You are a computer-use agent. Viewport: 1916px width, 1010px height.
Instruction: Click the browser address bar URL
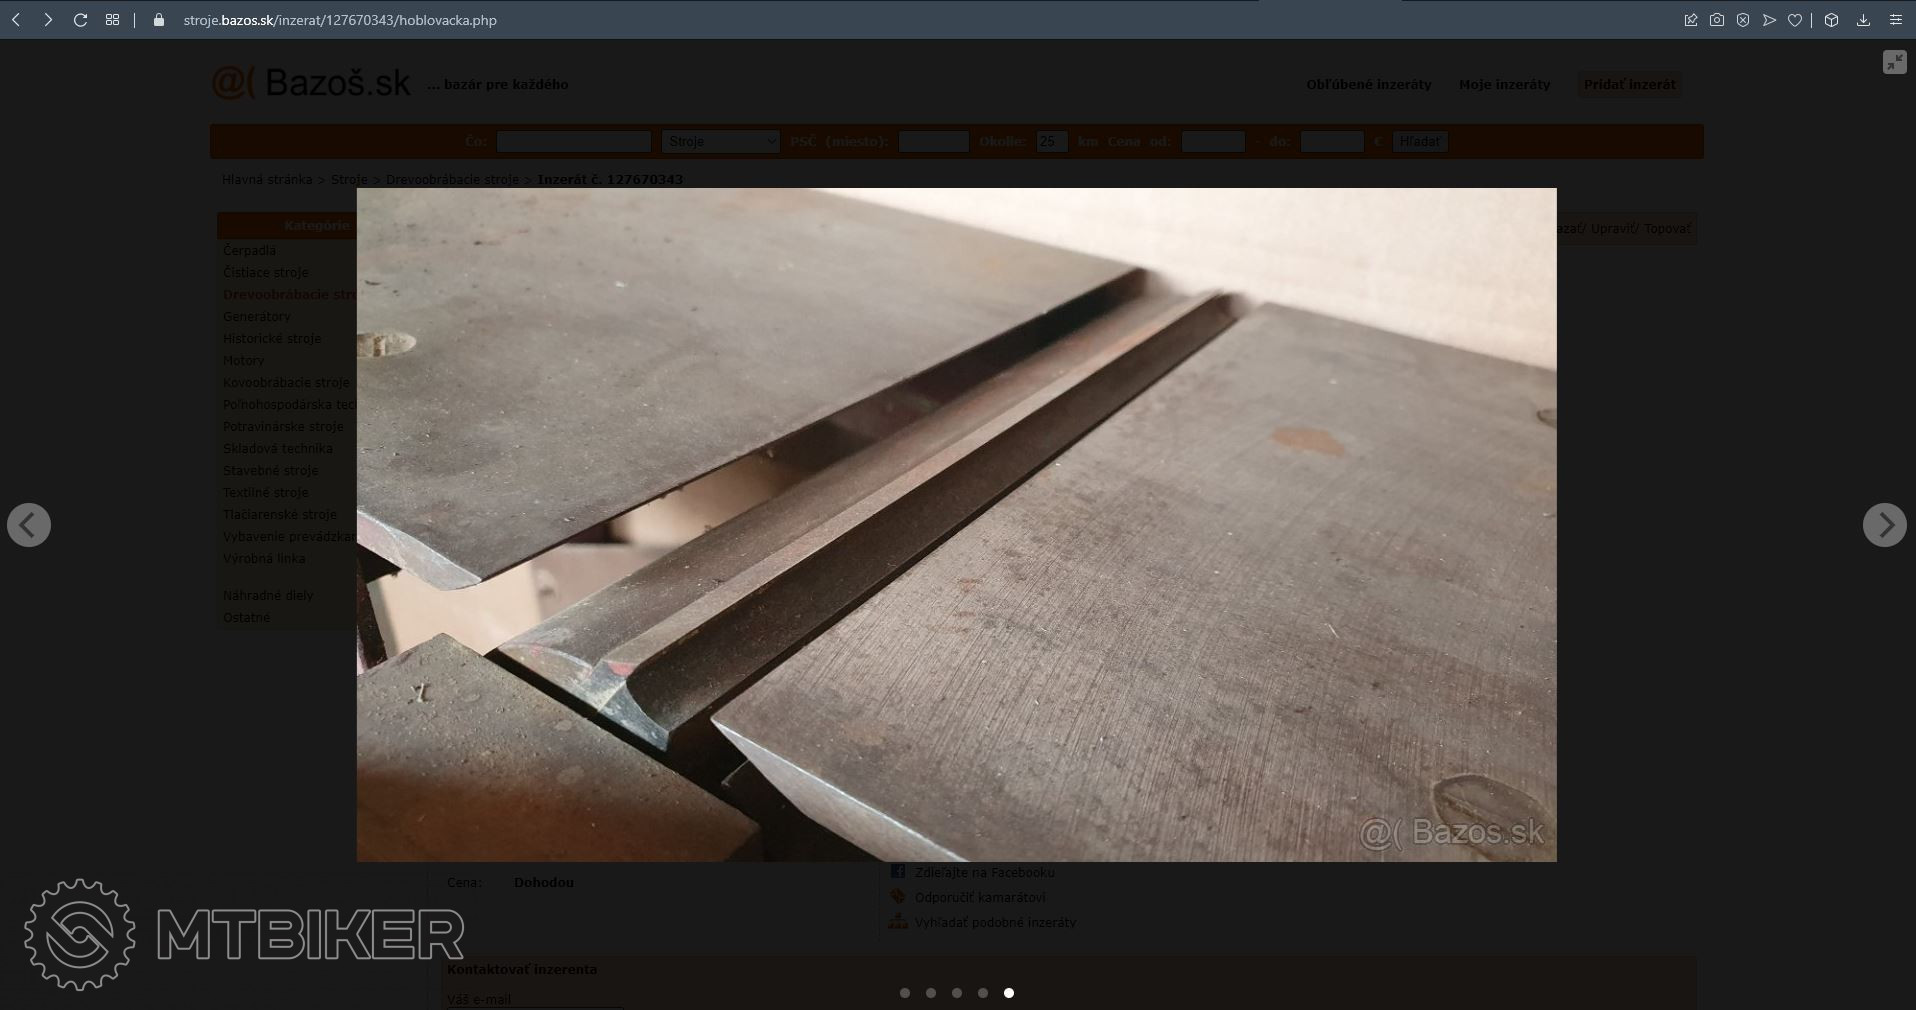(x=340, y=20)
